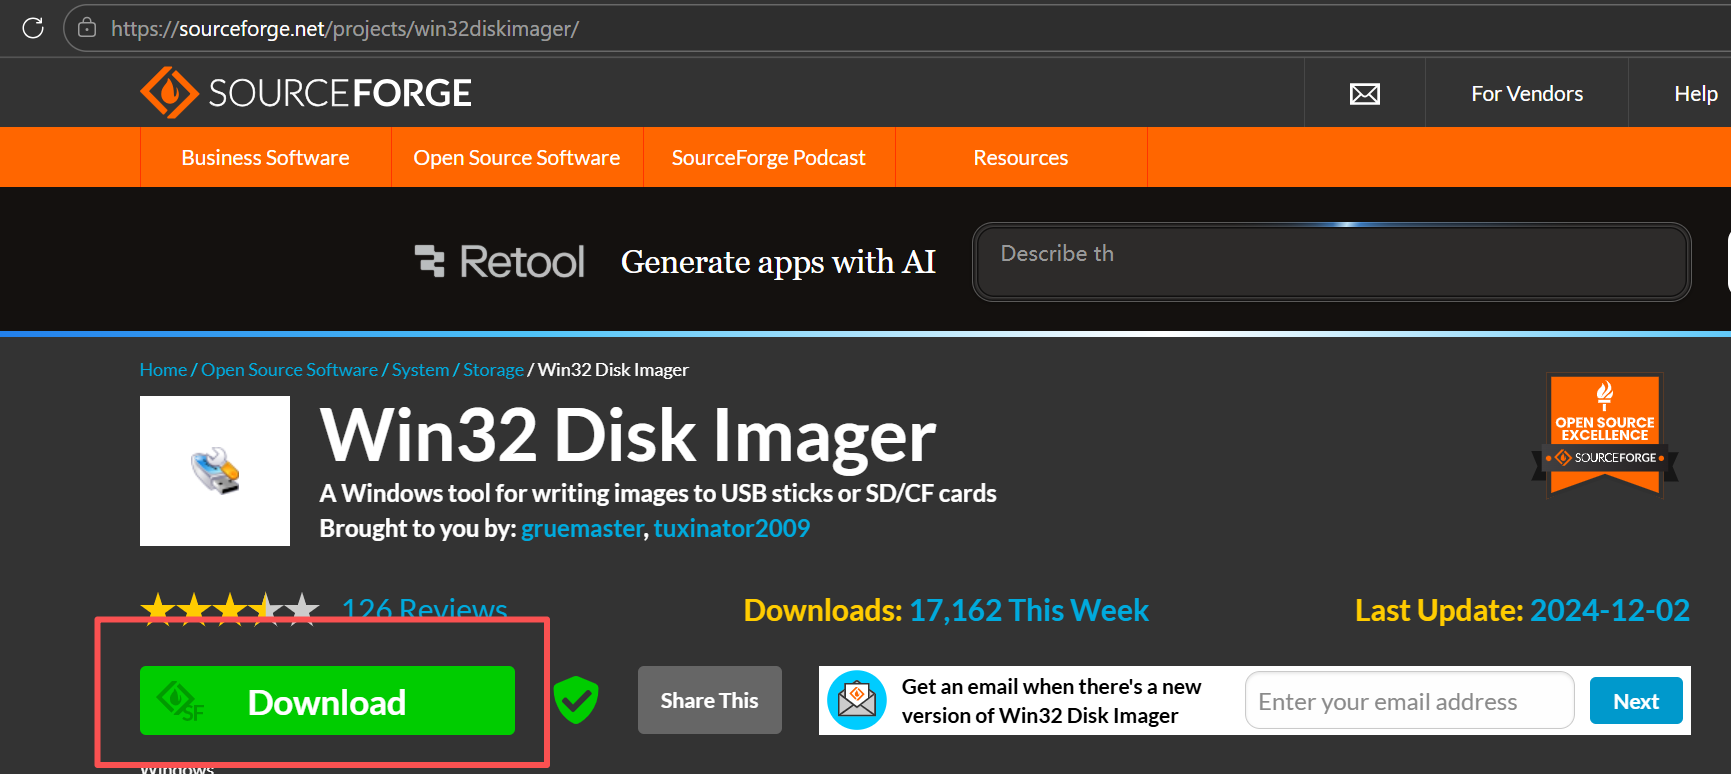1731x774 pixels.
Task: Open the tuxinator2009 author profile
Action: [732, 528]
